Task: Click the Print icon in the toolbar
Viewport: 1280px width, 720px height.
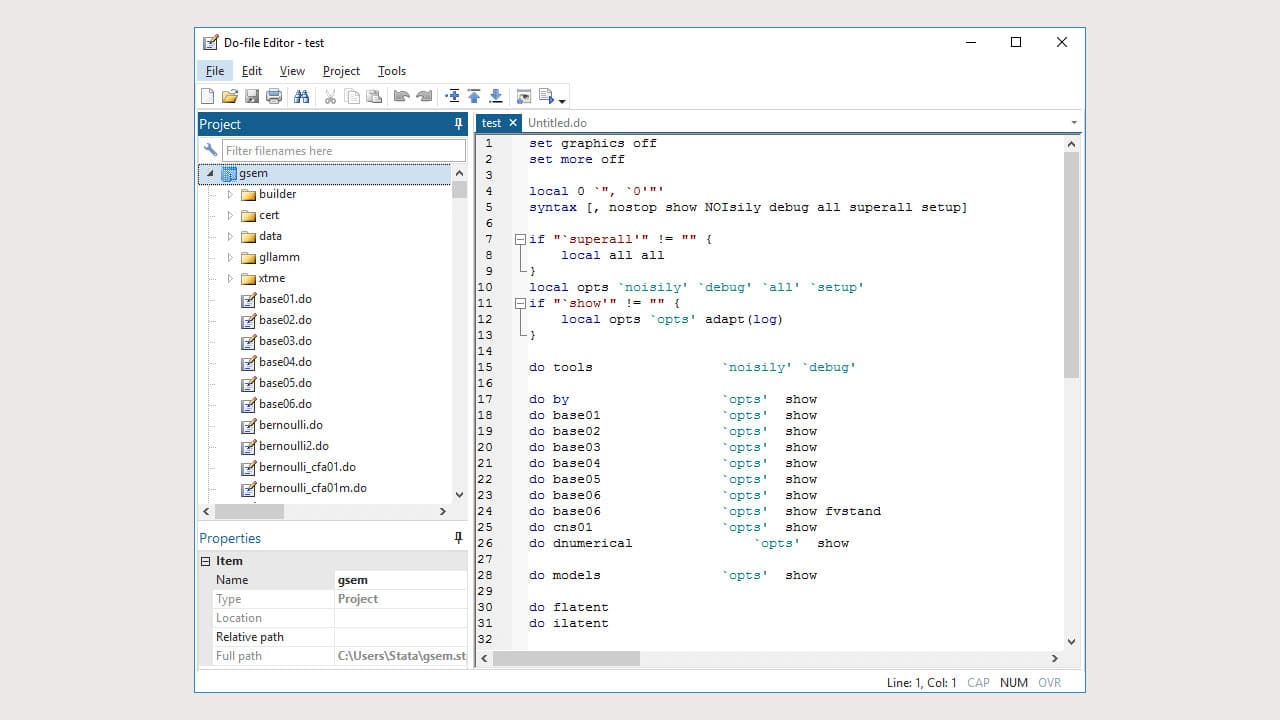Action: pyautogui.click(x=273, y=95)
